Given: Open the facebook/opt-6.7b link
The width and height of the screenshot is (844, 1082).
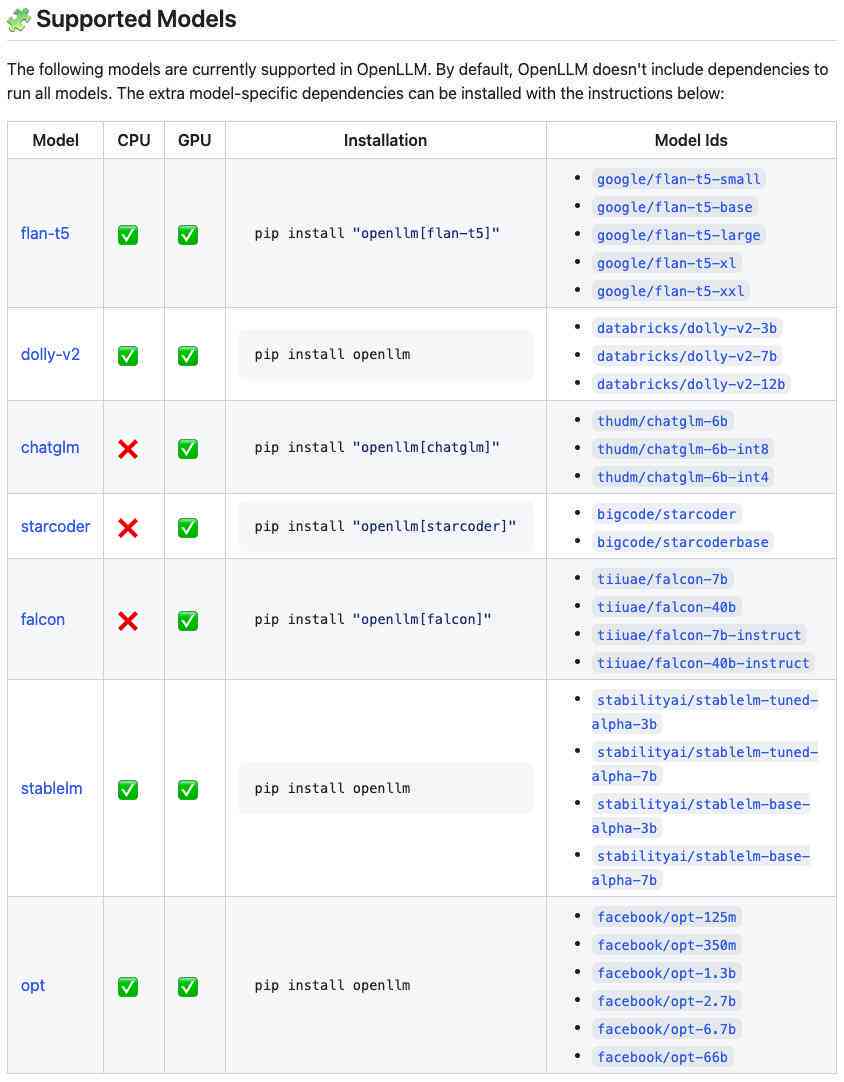Looking at the screenshot, I should pos(666,1029).
